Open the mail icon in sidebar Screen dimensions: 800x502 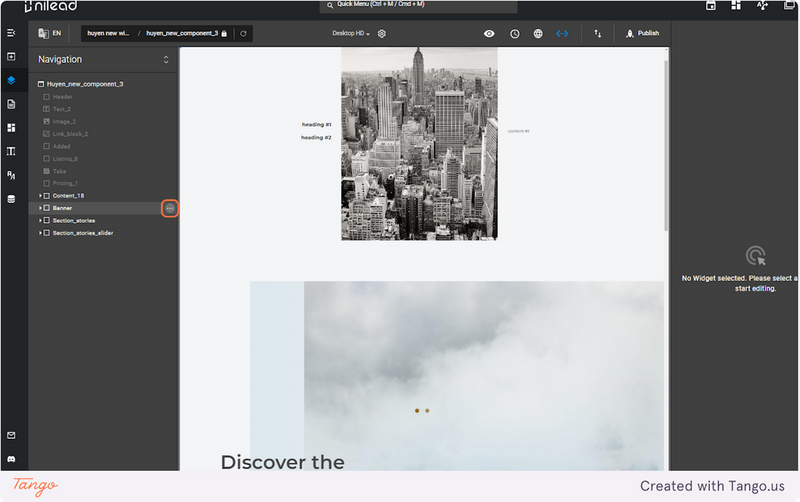[x=11, y=435]
